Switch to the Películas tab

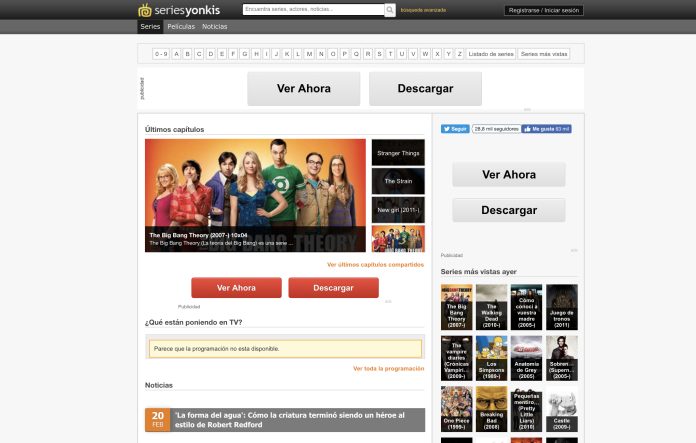click(x=181, y=27)
